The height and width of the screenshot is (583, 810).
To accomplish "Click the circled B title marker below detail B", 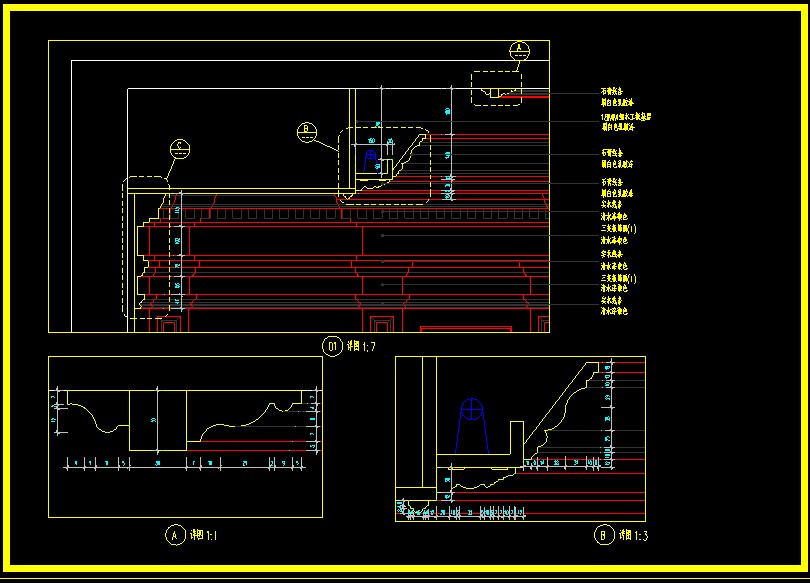I will point(604,535).
